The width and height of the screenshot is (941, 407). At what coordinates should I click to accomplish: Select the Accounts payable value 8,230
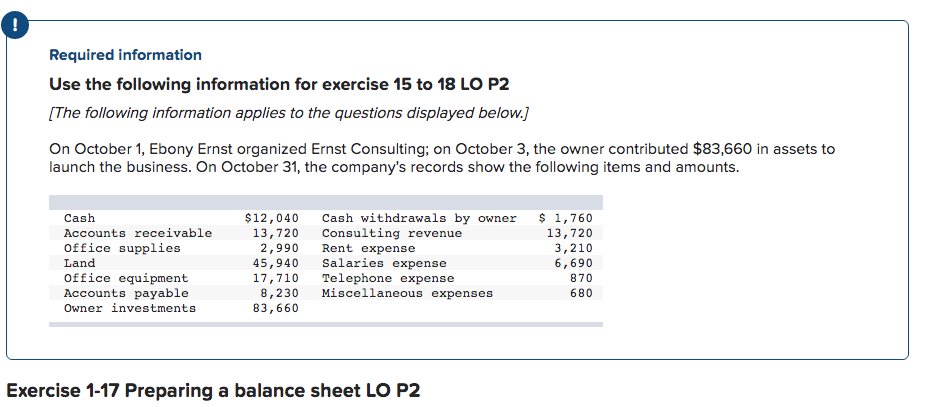click(x=279, y=294)
